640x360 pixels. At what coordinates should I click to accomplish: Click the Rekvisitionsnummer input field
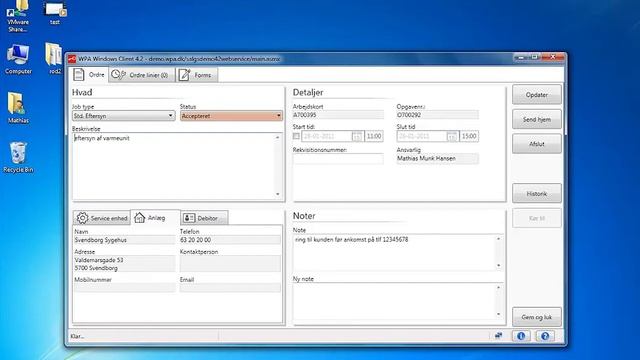[338, 159]
